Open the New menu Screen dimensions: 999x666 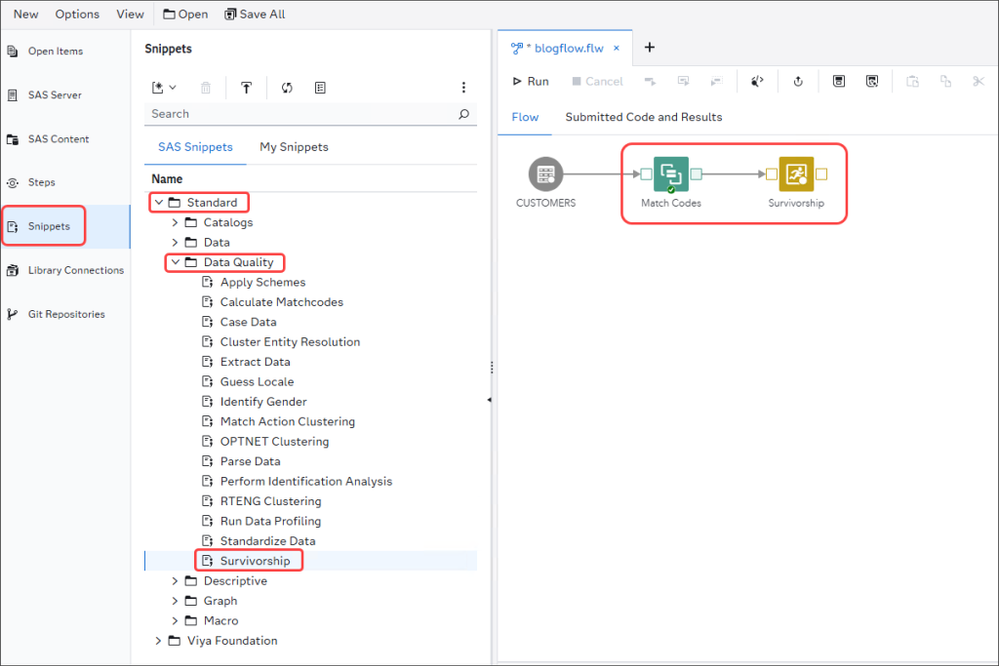tap(25, 14)
